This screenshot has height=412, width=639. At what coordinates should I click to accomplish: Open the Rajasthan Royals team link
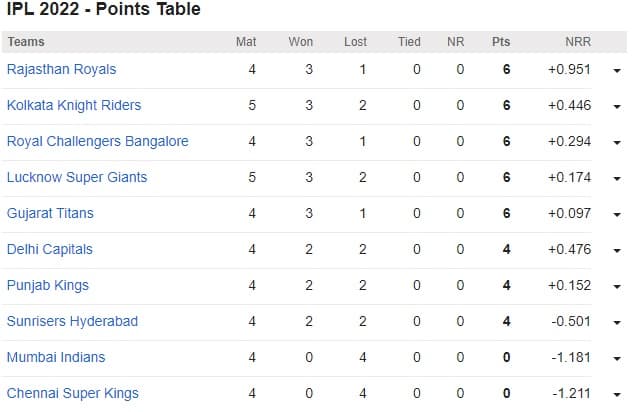[x=61, y=69]
